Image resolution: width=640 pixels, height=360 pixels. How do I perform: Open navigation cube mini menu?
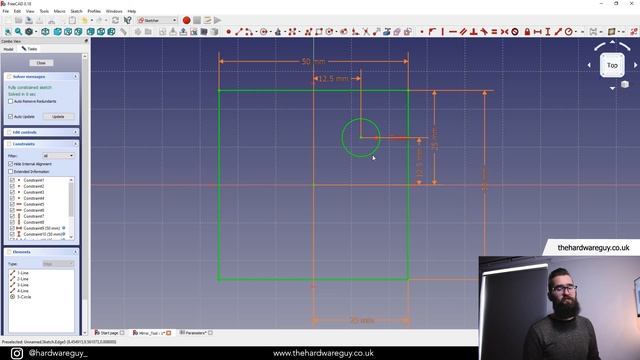pyautogui.click(x=624, y=84)
